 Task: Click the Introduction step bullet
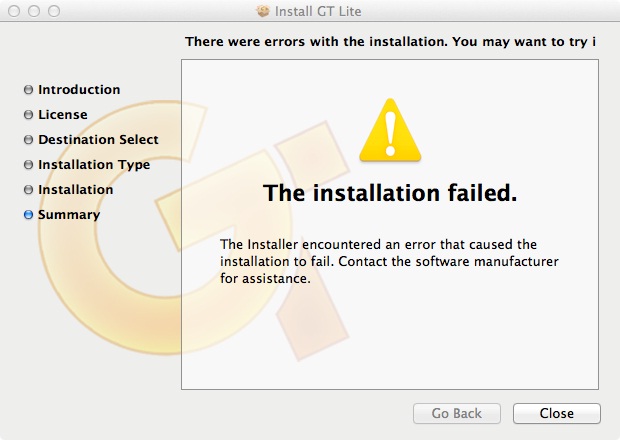tap(28, 90)
